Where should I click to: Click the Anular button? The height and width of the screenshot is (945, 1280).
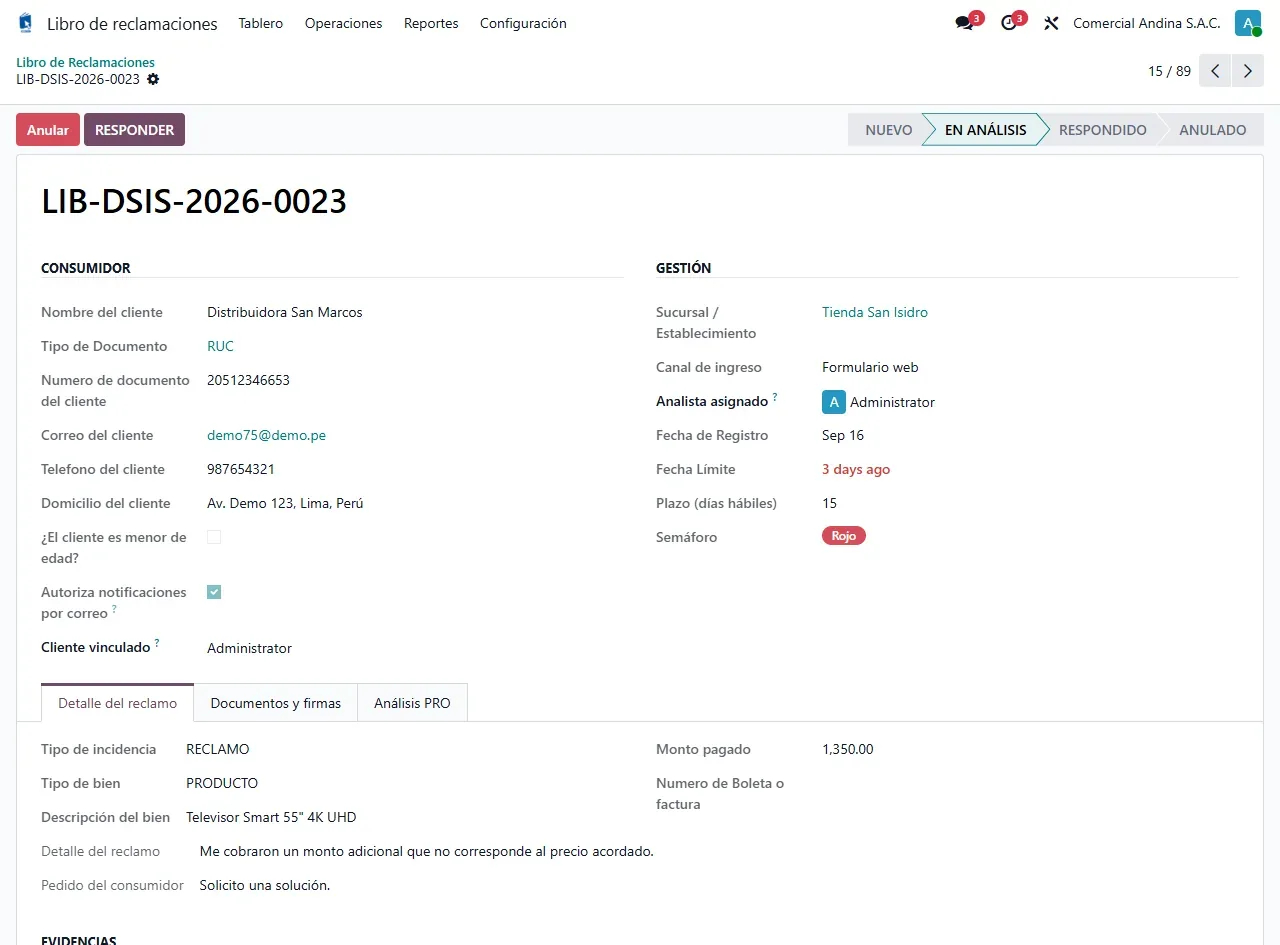[x=48, y=130]
